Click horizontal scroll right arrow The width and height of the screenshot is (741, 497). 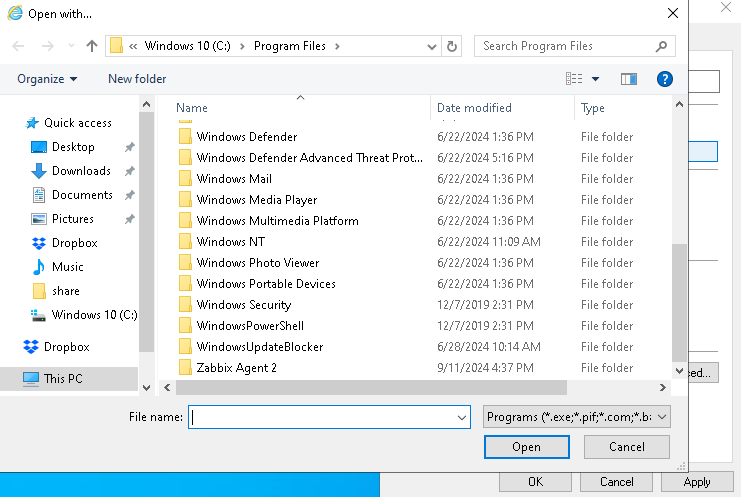pyautogui.click(x=663, y=387)
